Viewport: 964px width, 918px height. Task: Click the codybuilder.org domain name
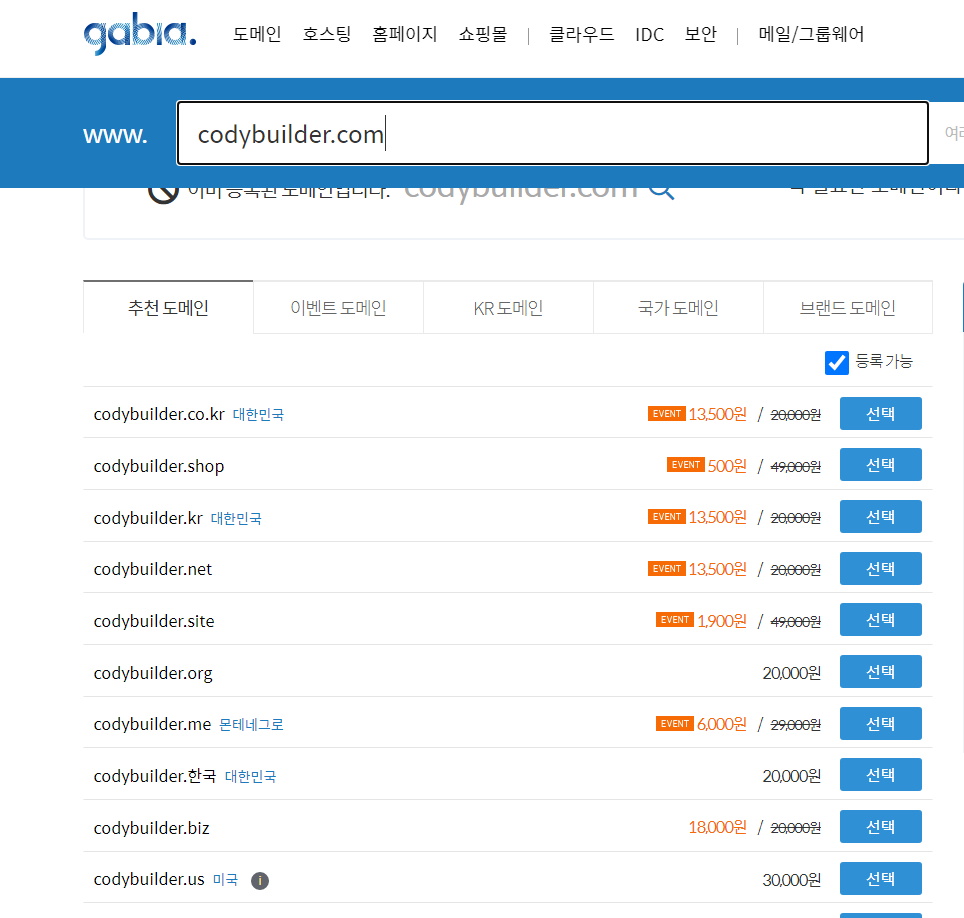pos(153,673)
